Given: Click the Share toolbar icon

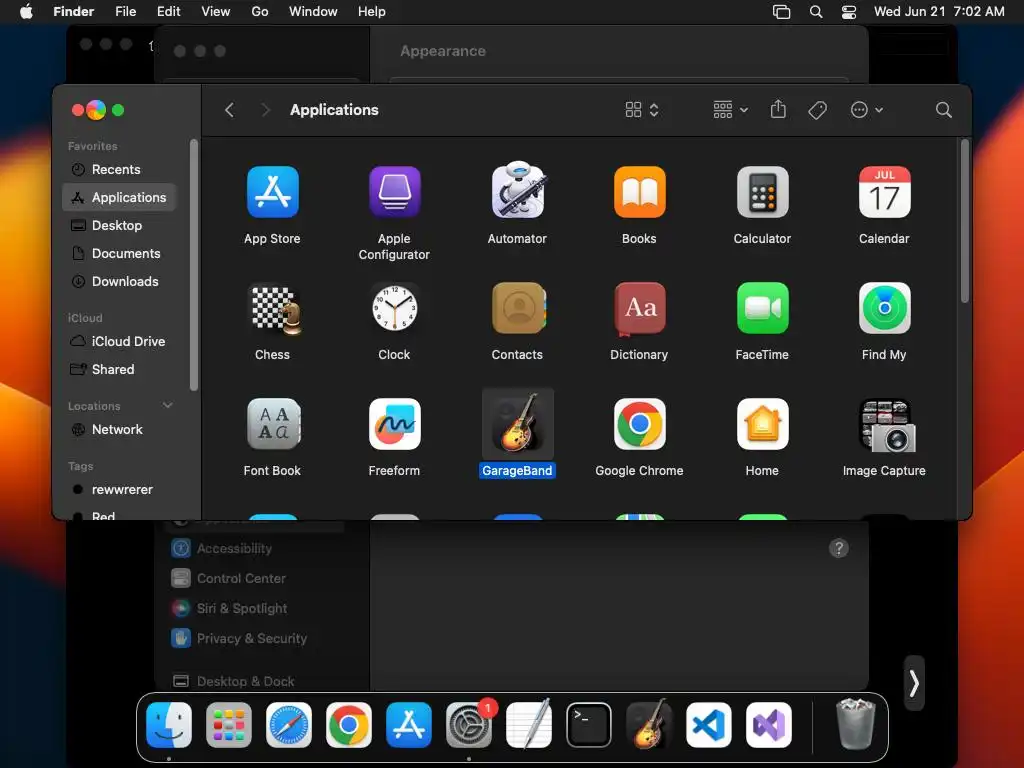Looking at the screenshot, I should click(x=778, y=109).
